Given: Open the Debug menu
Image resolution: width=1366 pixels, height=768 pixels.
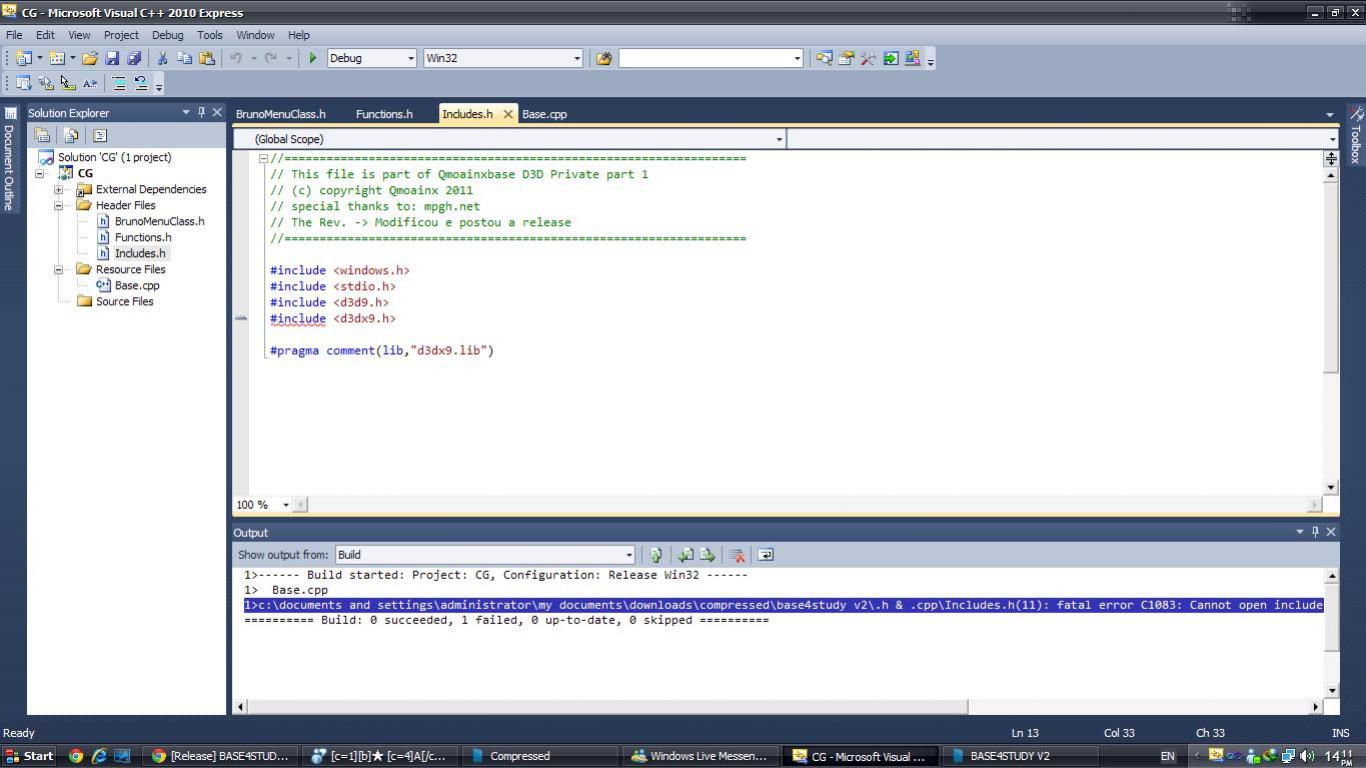Looking at the screenshot, I should point(167,35).
